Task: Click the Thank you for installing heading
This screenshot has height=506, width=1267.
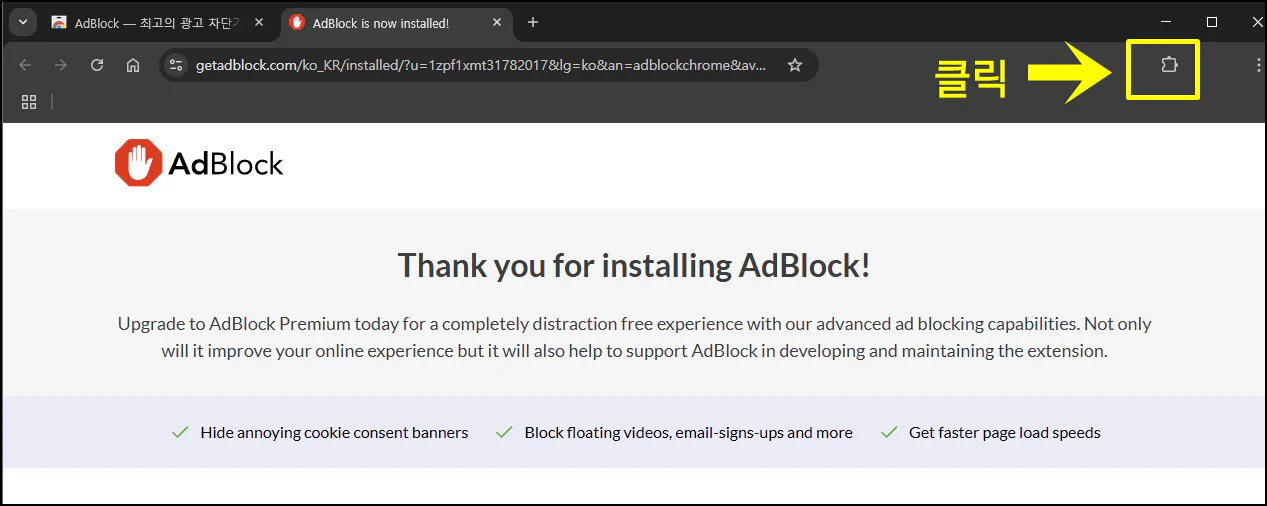Action: (634, 265)
